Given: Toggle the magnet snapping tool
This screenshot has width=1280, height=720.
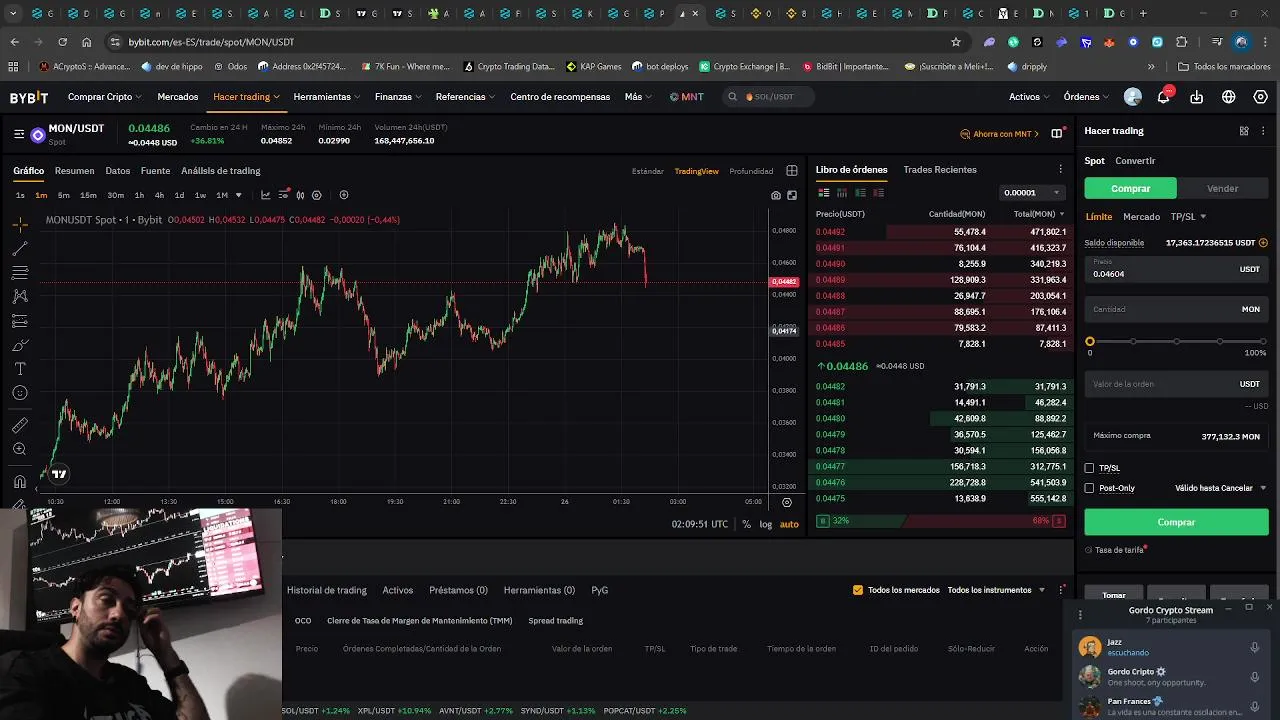Looking at the screenshot, I should click(x=20, y=482).
